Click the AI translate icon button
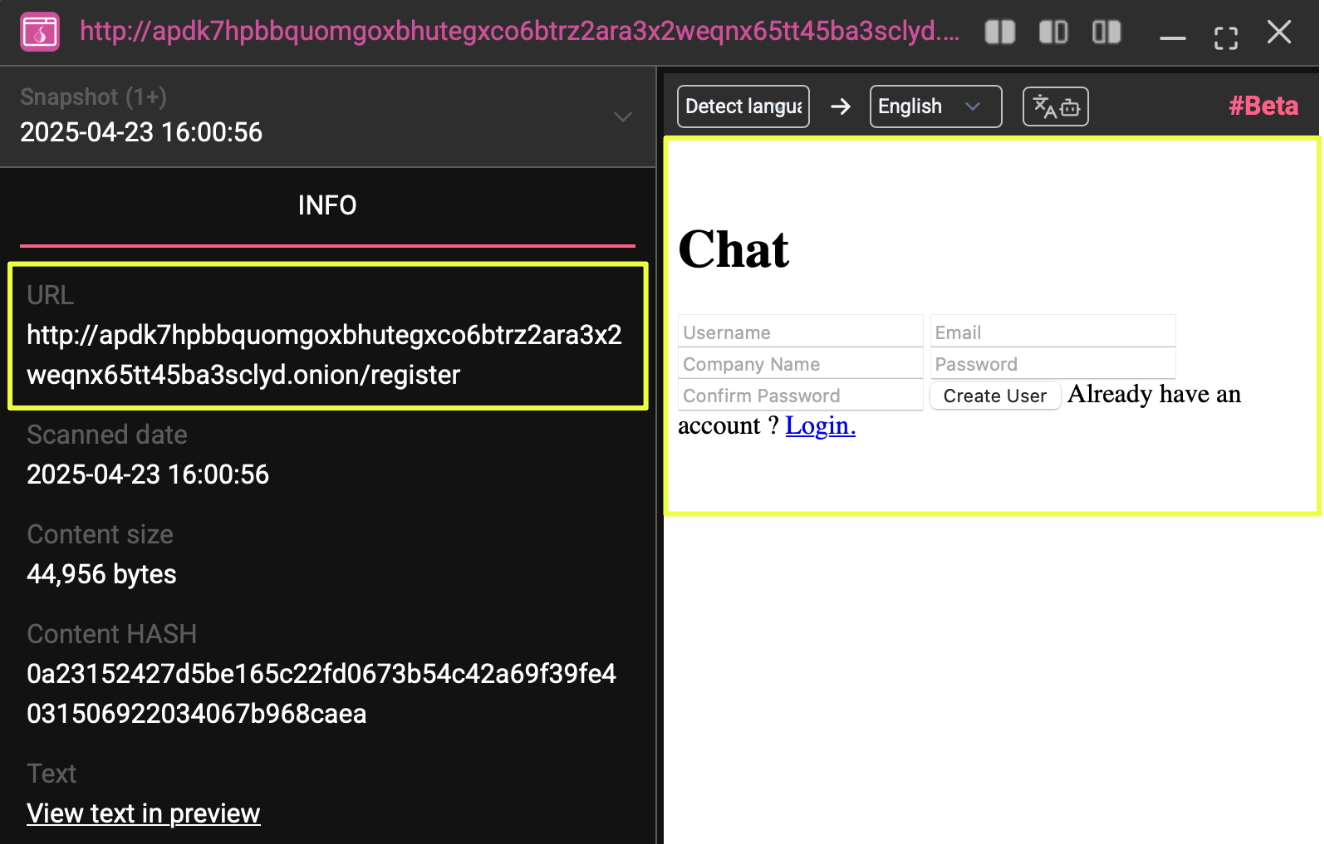The width and height of the screenshot is (1324, 844). click(x=1055, y=107)
